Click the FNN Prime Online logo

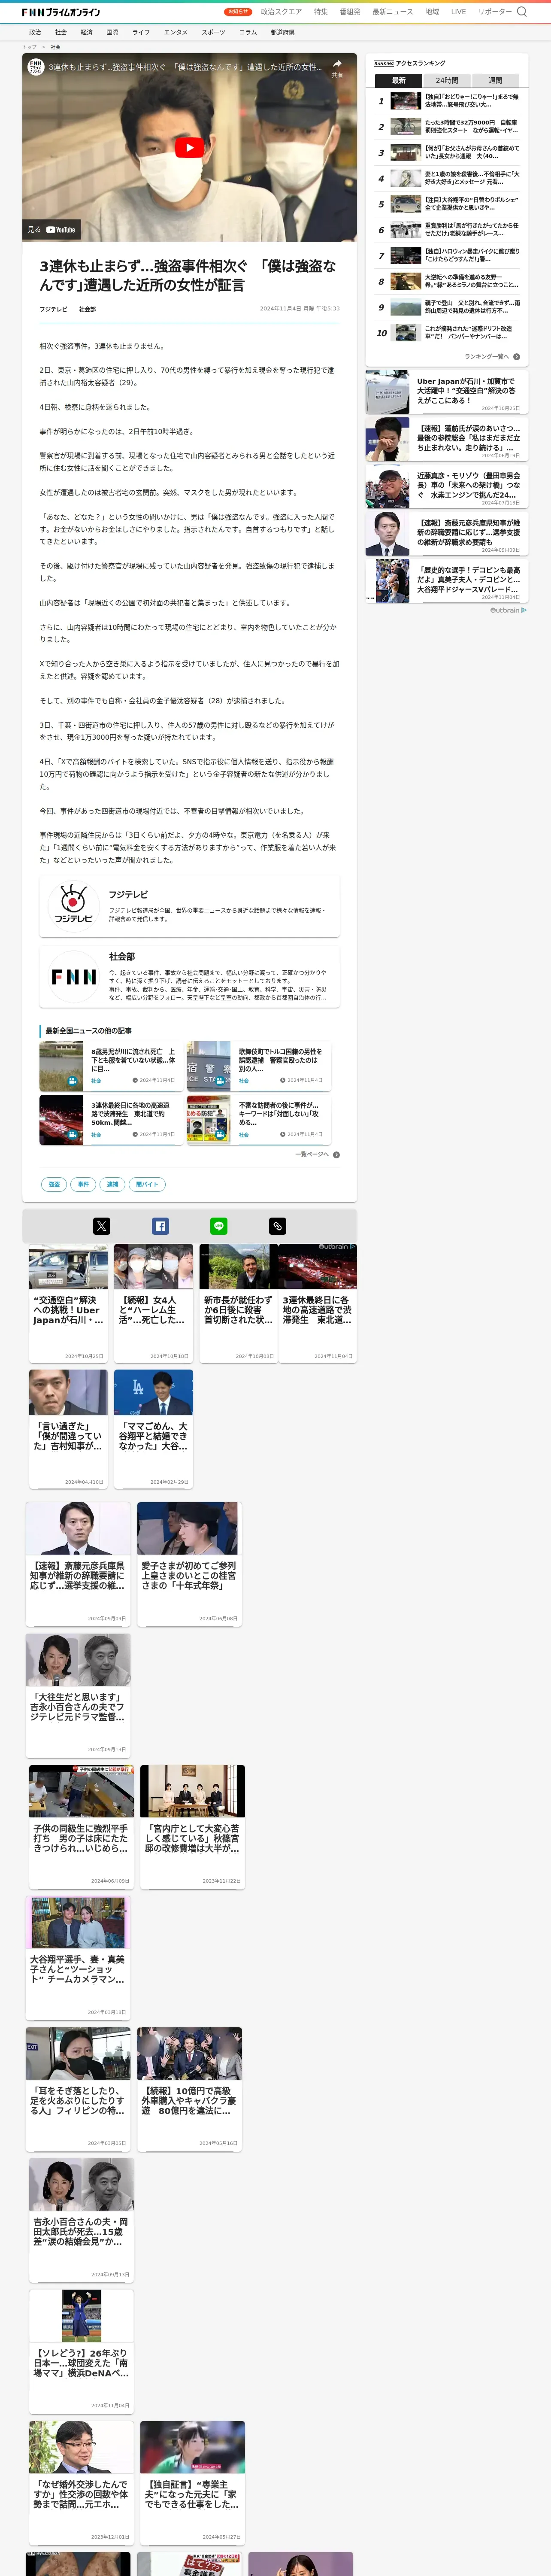[61, 12]
